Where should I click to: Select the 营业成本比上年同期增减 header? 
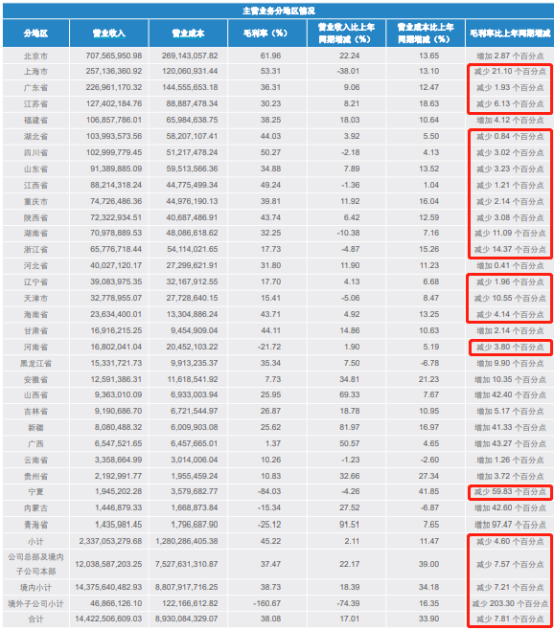pos(426,33)
